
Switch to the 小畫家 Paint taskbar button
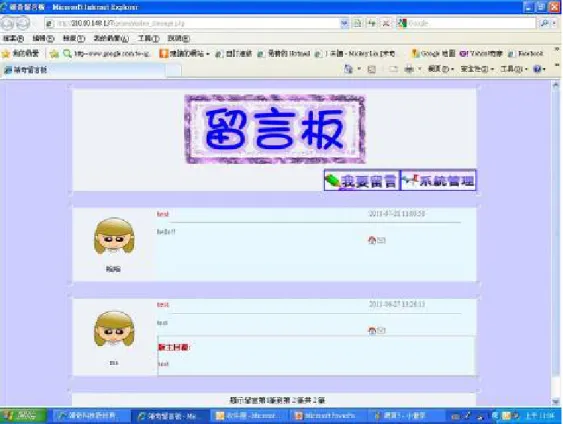406,416
